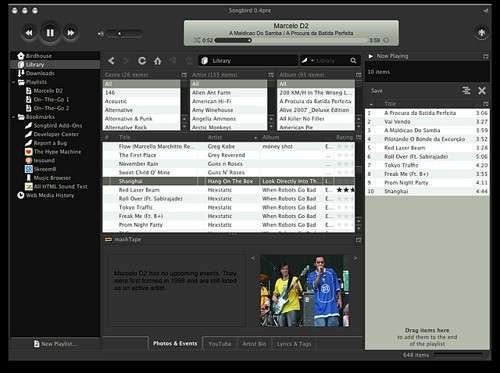Collapse the Playlists tree node
The image size is (500, 373).
point(13,82)
